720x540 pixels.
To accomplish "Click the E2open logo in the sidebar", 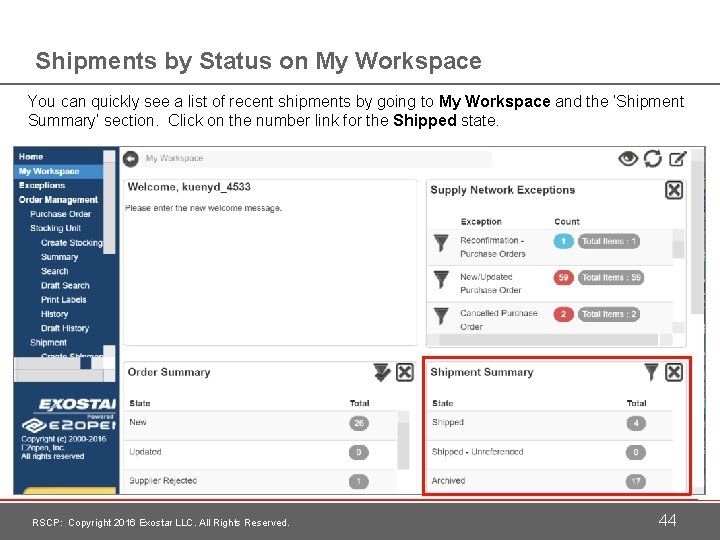I will point(69,425).
